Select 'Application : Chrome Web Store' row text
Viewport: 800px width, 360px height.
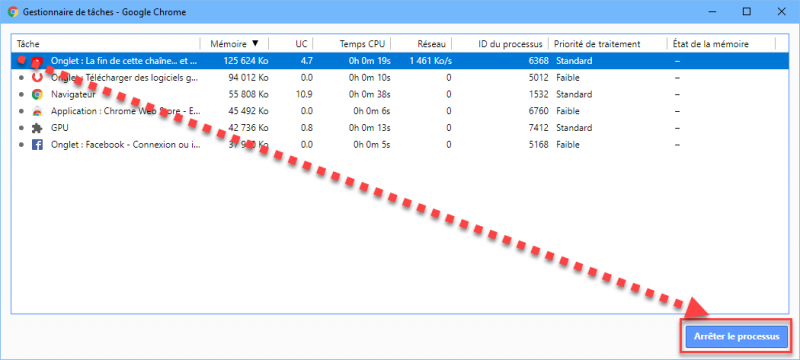[x=126, y=111]
